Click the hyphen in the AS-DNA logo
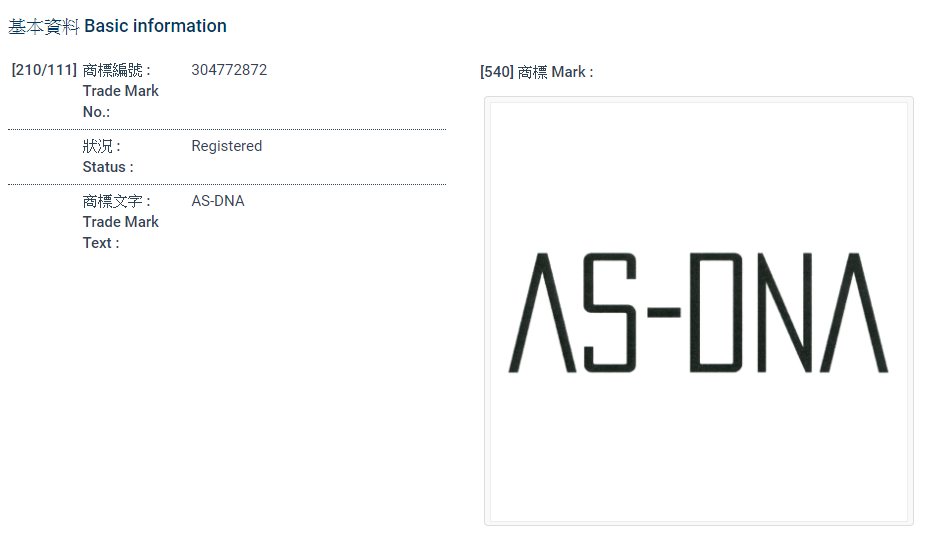928x557 pixels. (663, 312)
